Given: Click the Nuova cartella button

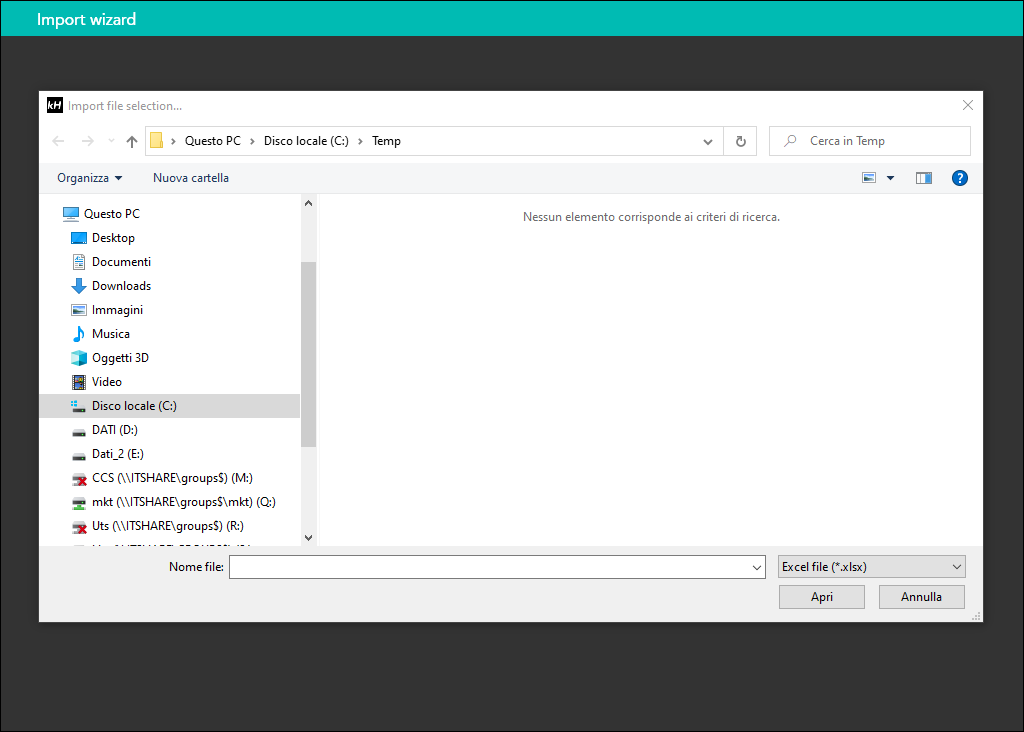Looking at the screenshot, I should [x=190, y=178].
